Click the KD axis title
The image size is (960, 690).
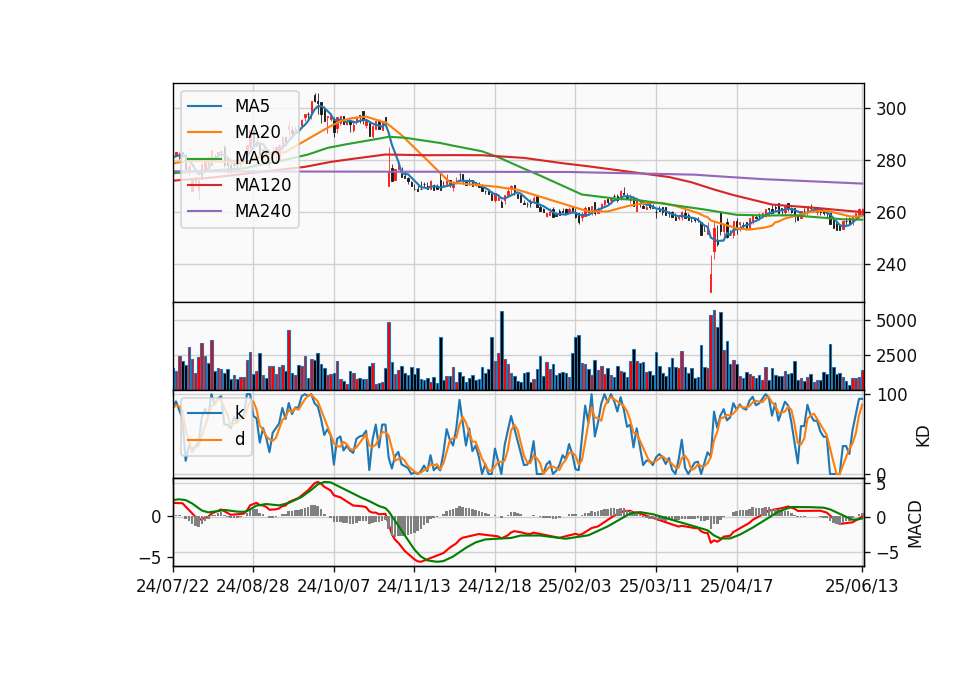[923, 436]
